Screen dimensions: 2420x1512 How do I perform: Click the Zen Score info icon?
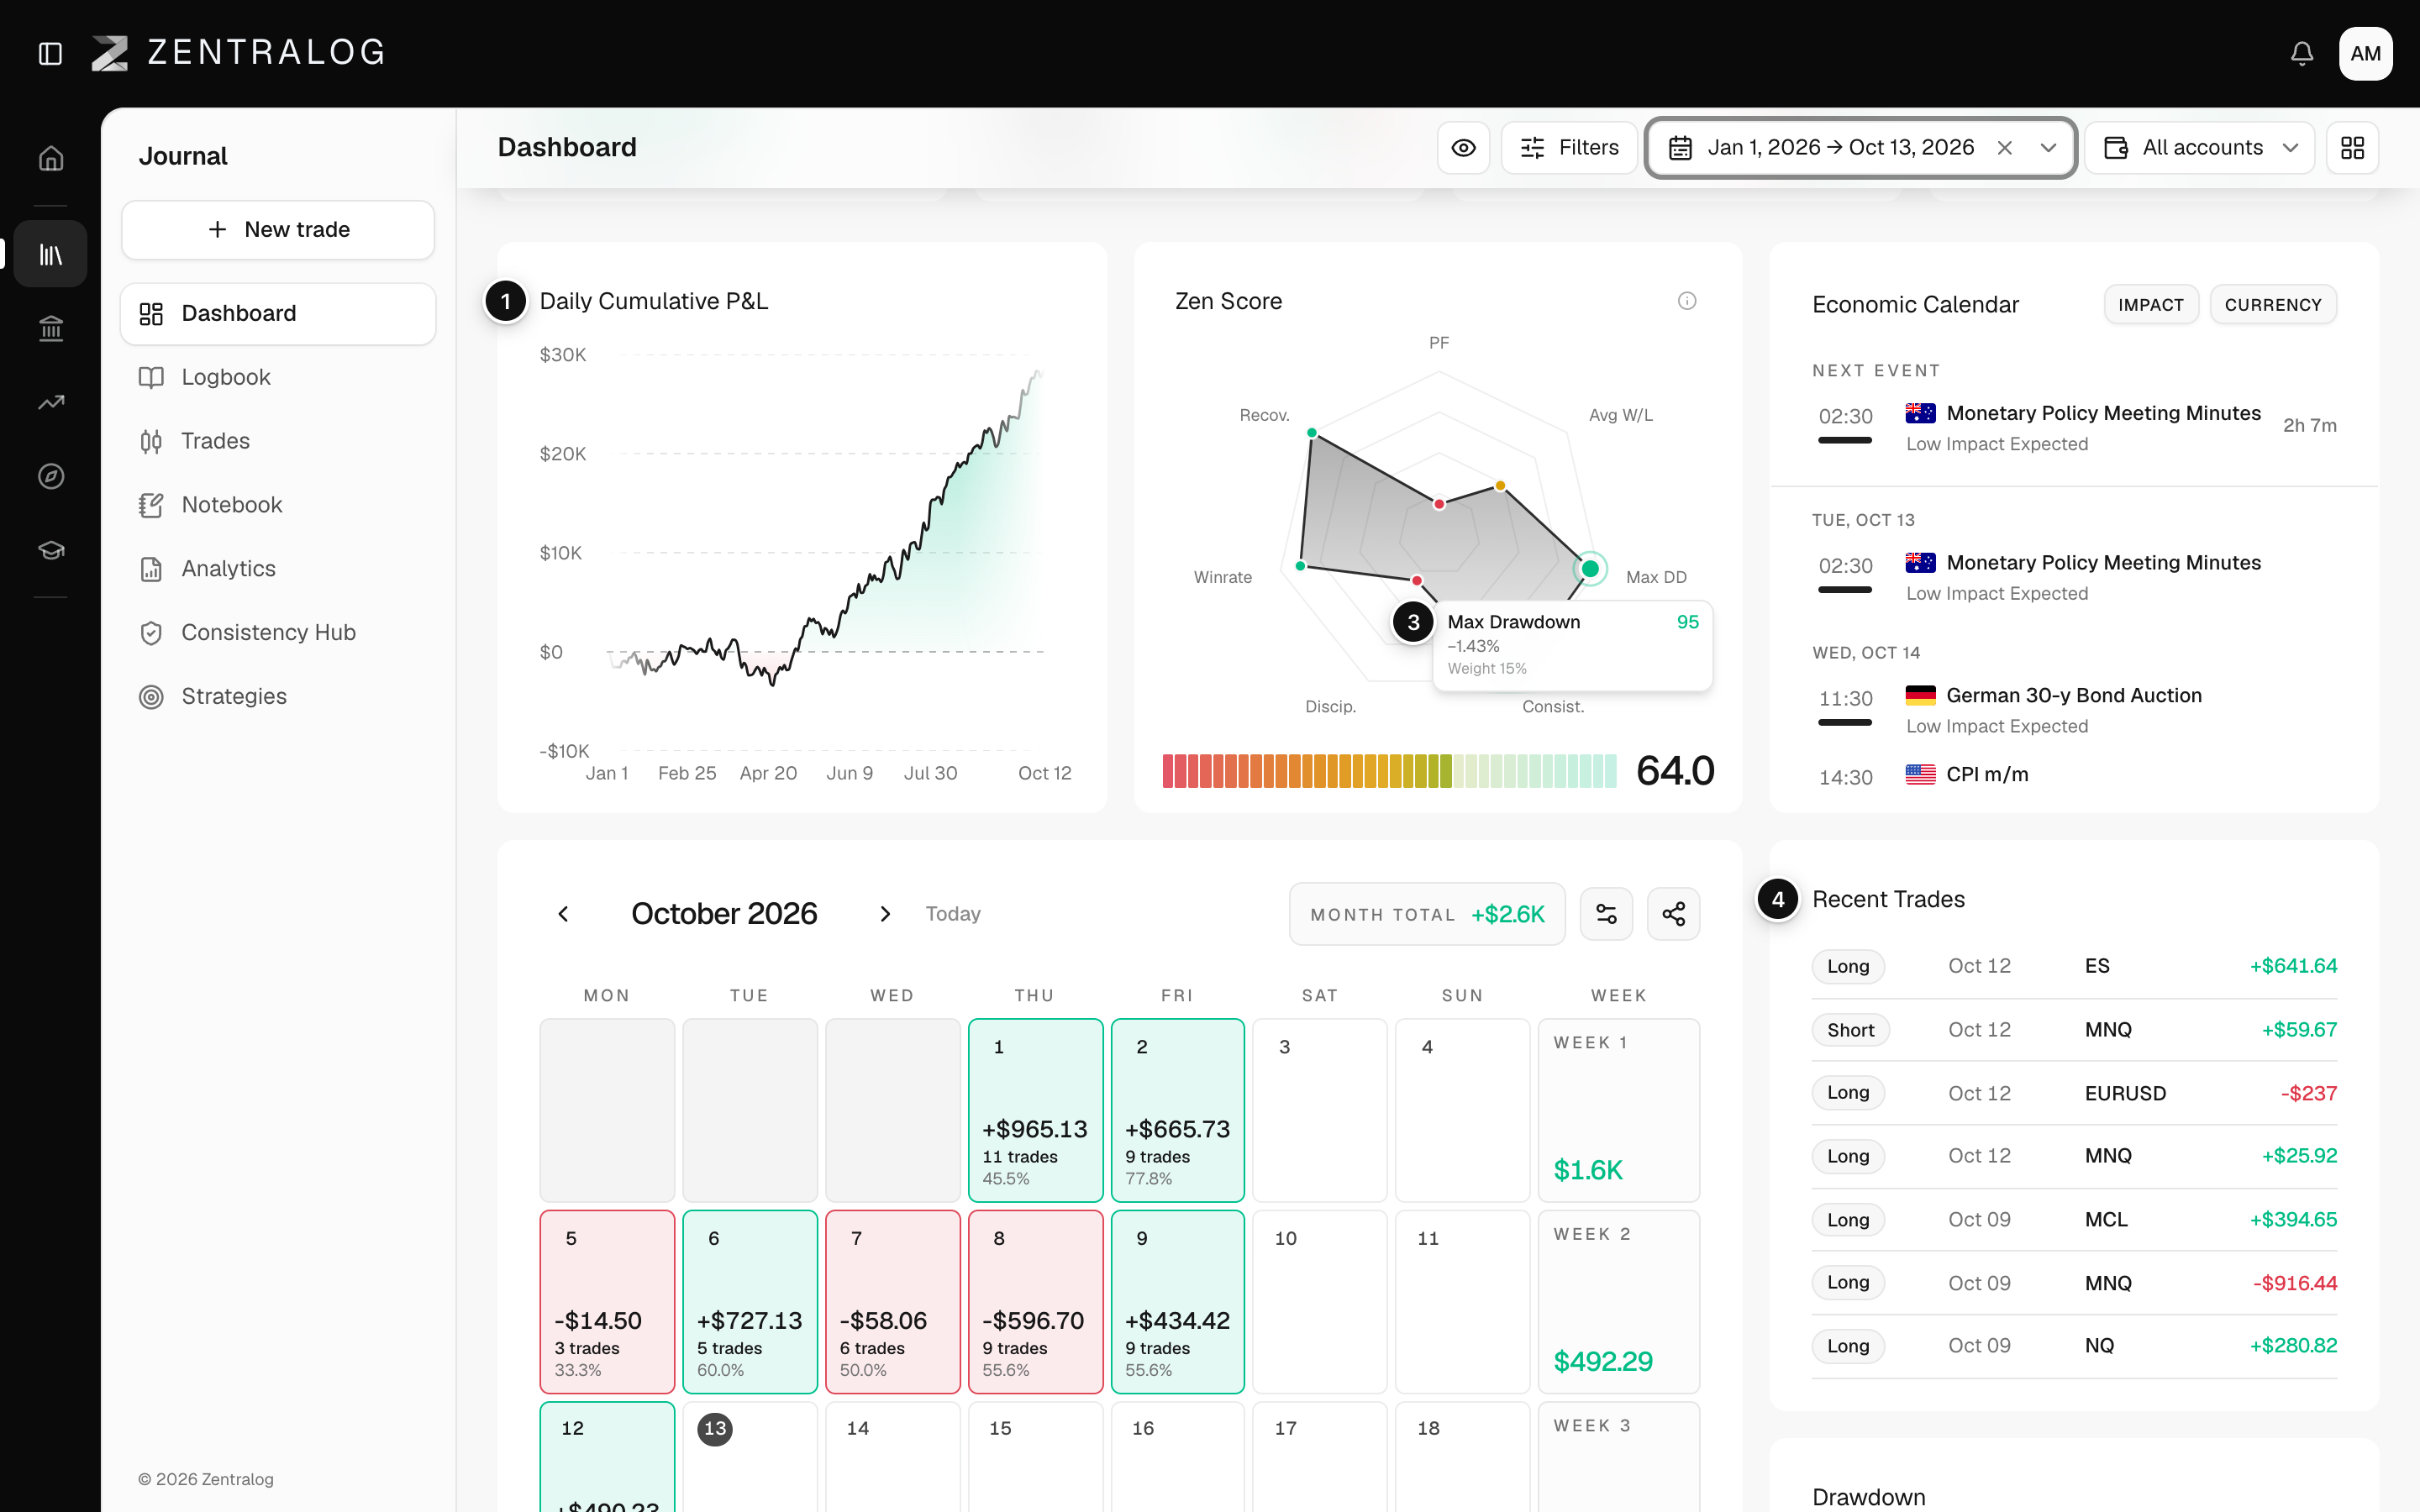coord(1687,301)
